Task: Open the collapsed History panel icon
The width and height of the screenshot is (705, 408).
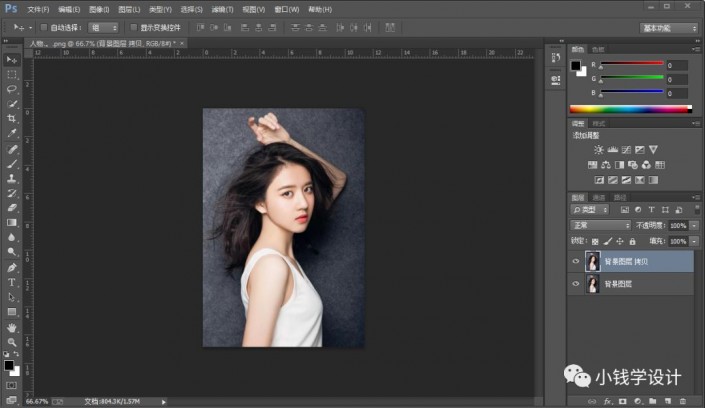Action: click(x=556, y=58)
